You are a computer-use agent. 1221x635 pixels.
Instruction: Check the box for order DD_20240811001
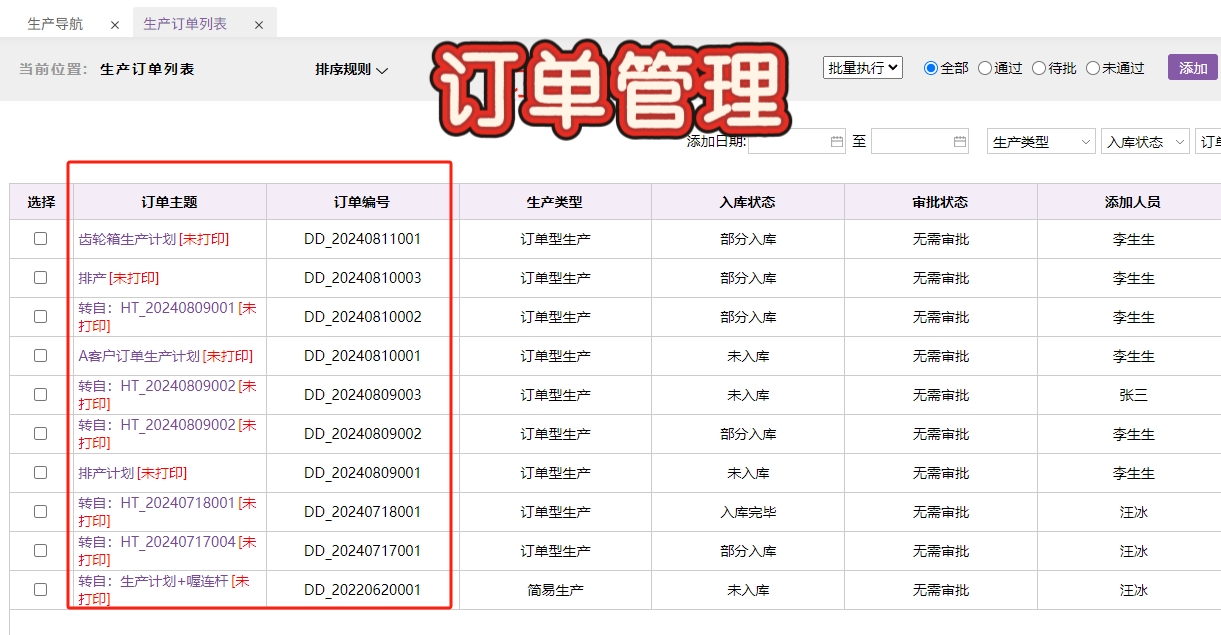41,239
